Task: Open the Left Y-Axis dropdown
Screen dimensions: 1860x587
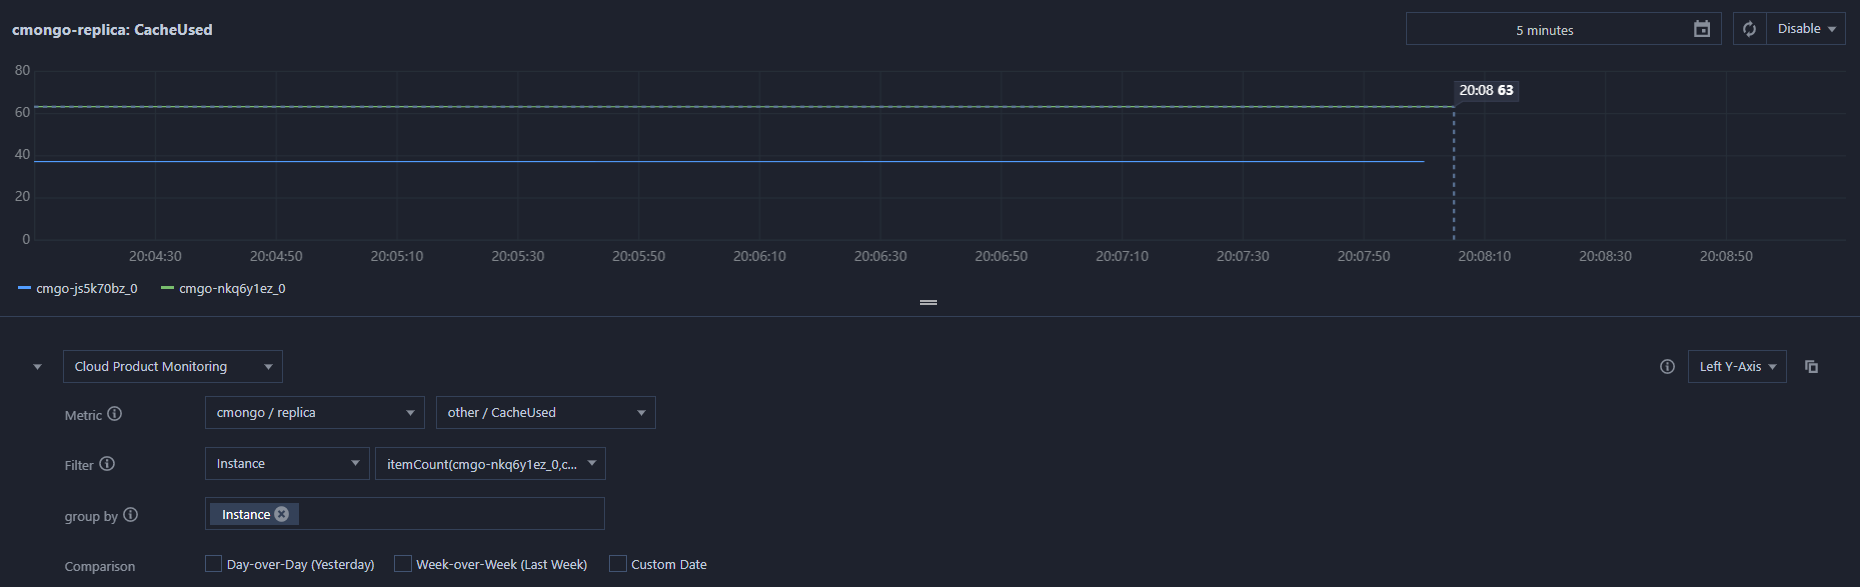Action: pyautogui.click(x=1737, y=367)
